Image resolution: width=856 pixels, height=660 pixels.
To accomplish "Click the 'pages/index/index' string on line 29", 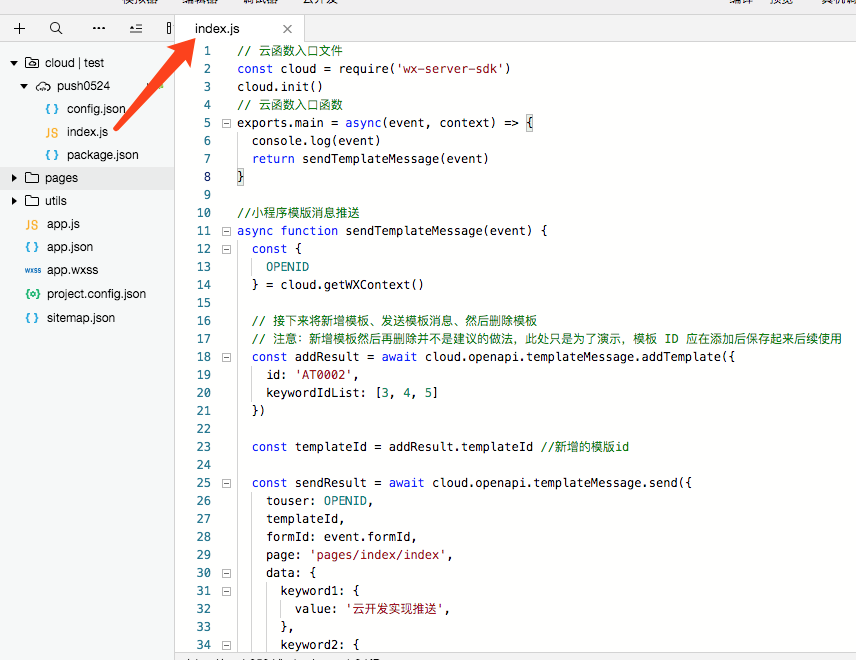I will coord(378,555).
